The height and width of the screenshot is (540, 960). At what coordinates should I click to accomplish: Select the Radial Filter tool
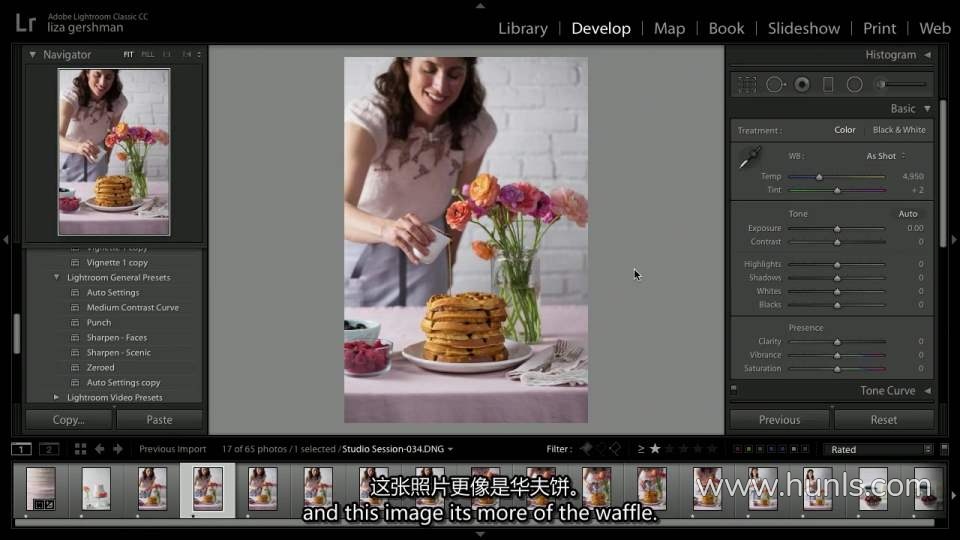click(x=854, y=85)
